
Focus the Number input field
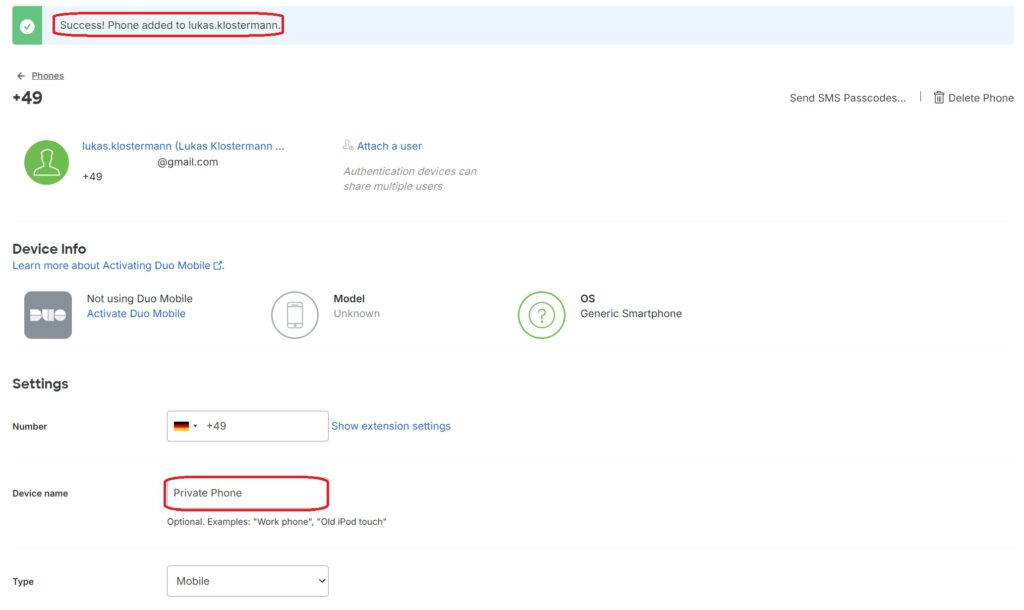coord(248,426)
